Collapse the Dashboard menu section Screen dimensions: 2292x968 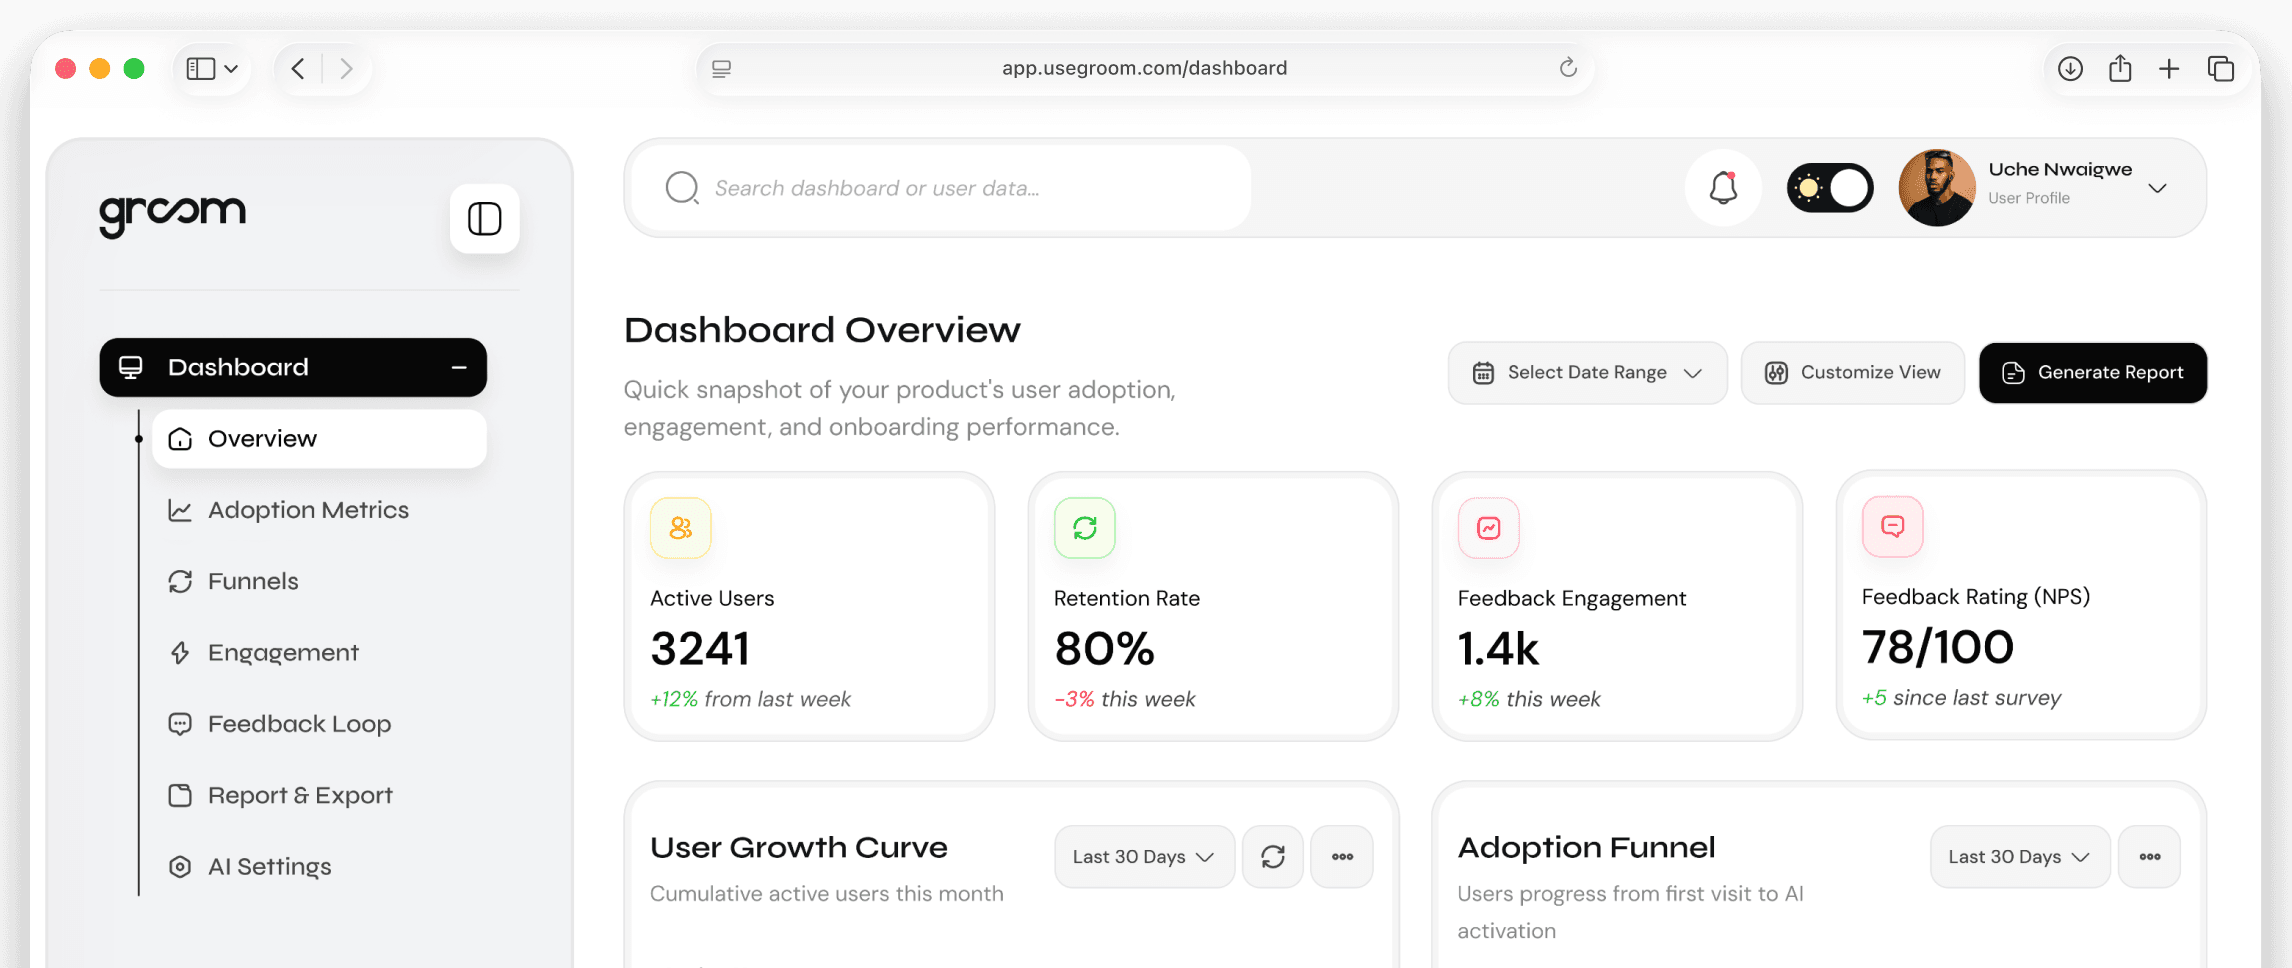pos(459,368)
